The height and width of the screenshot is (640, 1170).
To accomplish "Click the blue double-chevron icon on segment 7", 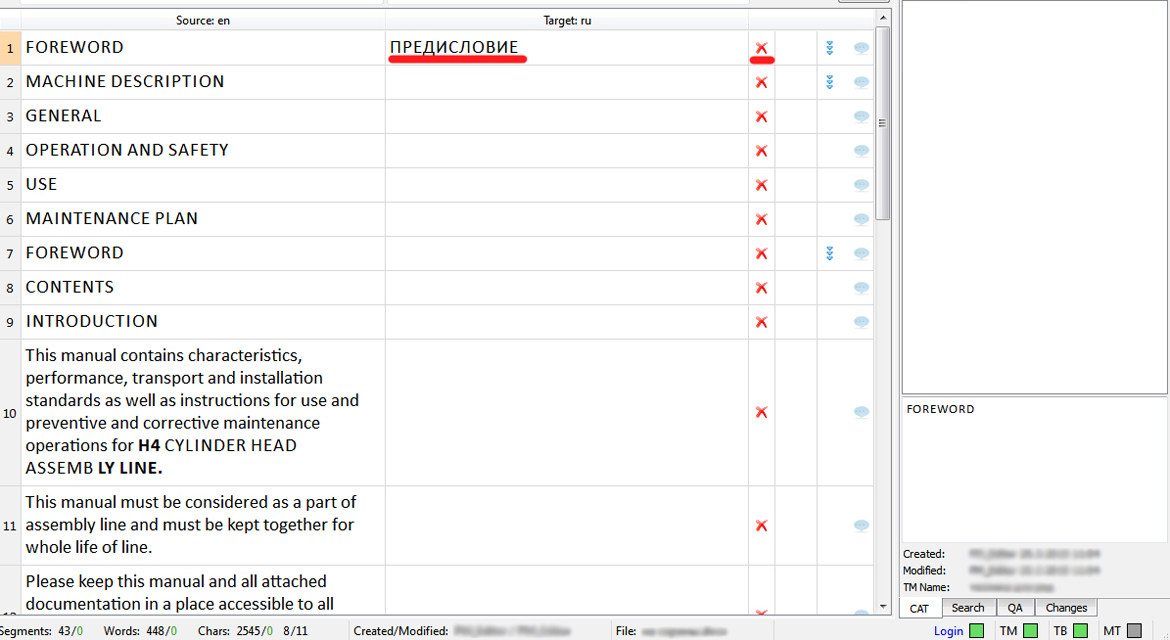I will 830,254.
